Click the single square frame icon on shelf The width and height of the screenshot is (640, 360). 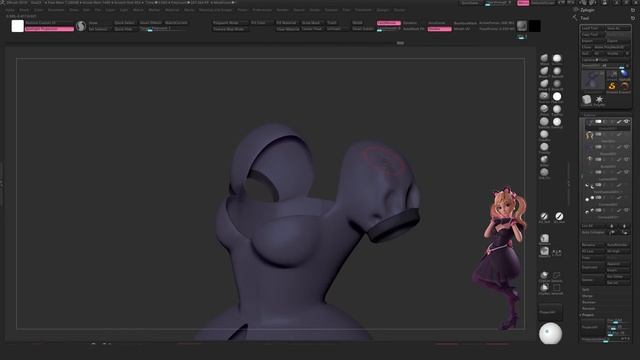[557, 288]
